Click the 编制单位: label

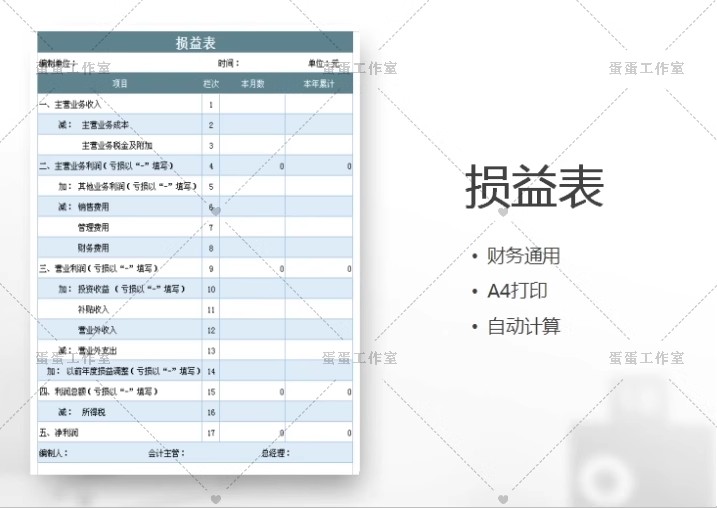click(x=57, y=64)
